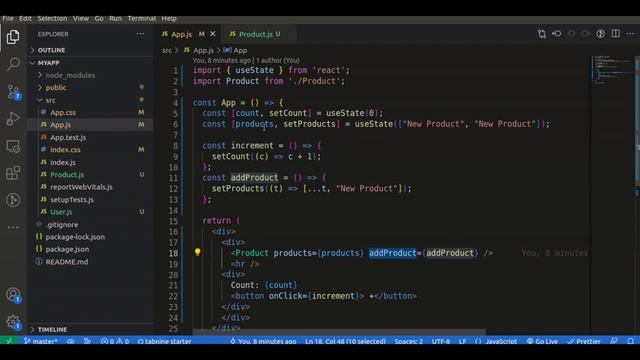Open the File menu
This screenshot has height=360, width=640.
[x=8, y=18]
